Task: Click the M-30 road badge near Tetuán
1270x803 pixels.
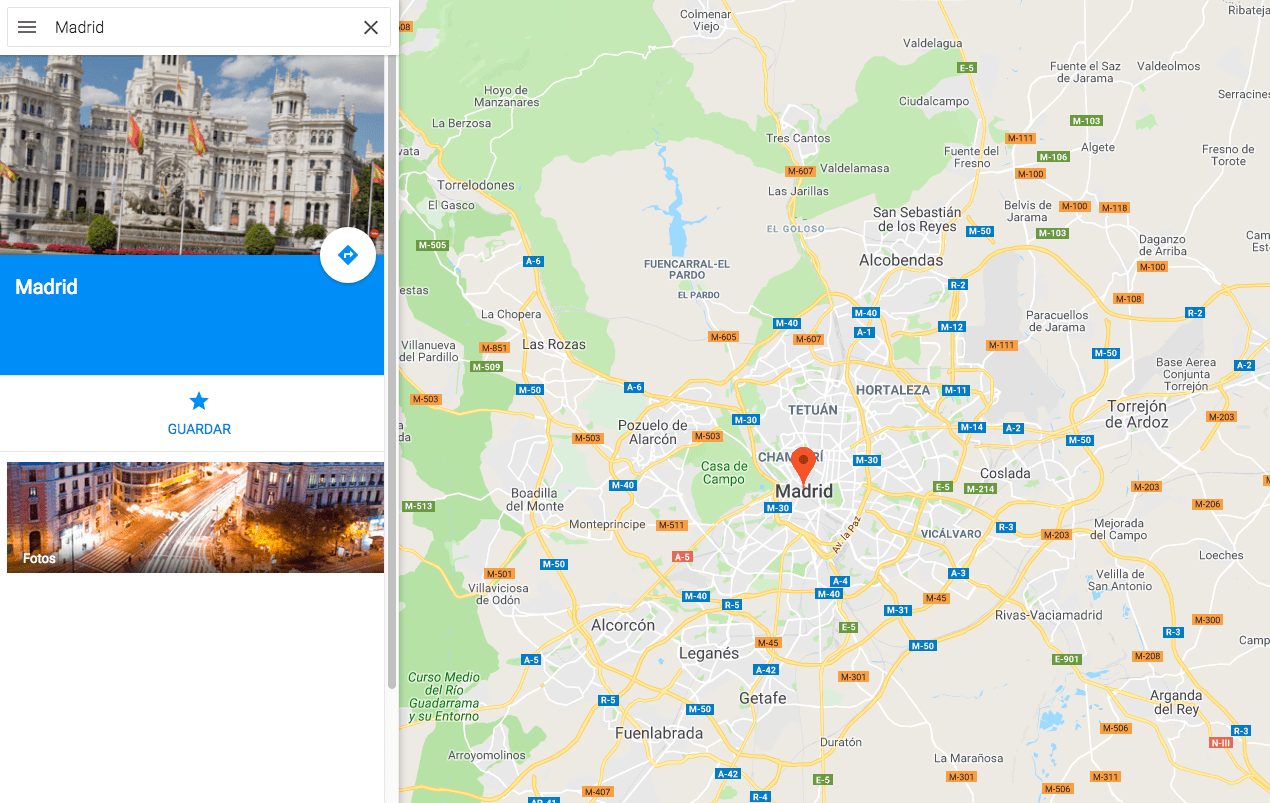Action: coord(745,420)
